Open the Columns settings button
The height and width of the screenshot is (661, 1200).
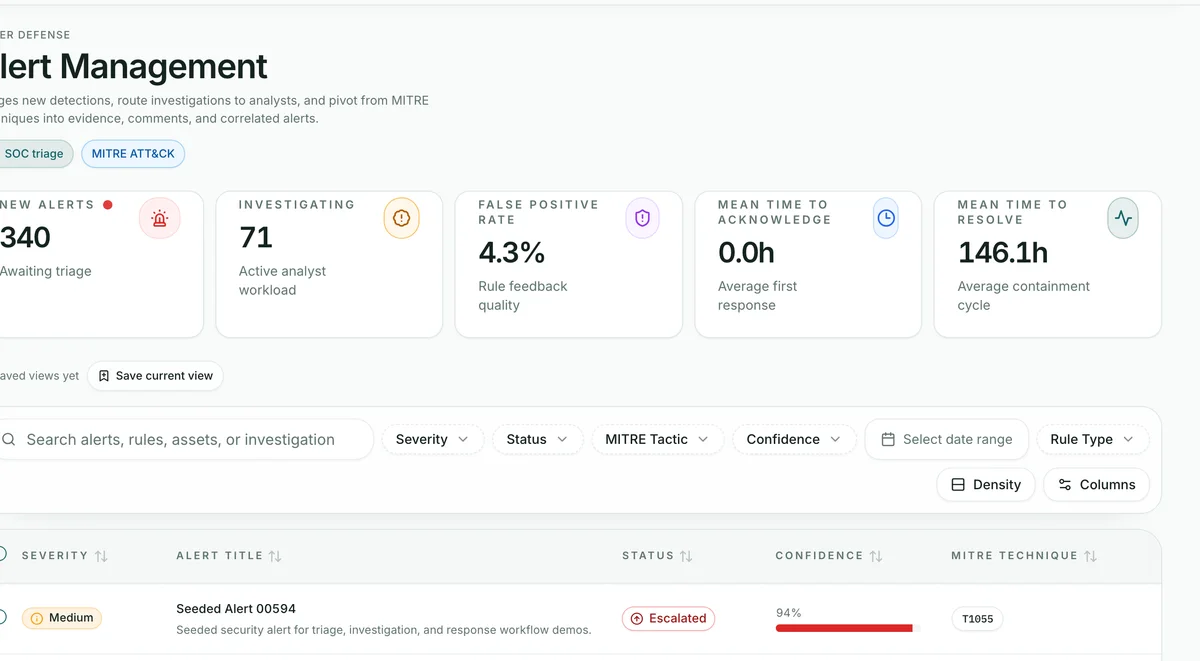pos(1096,484)
